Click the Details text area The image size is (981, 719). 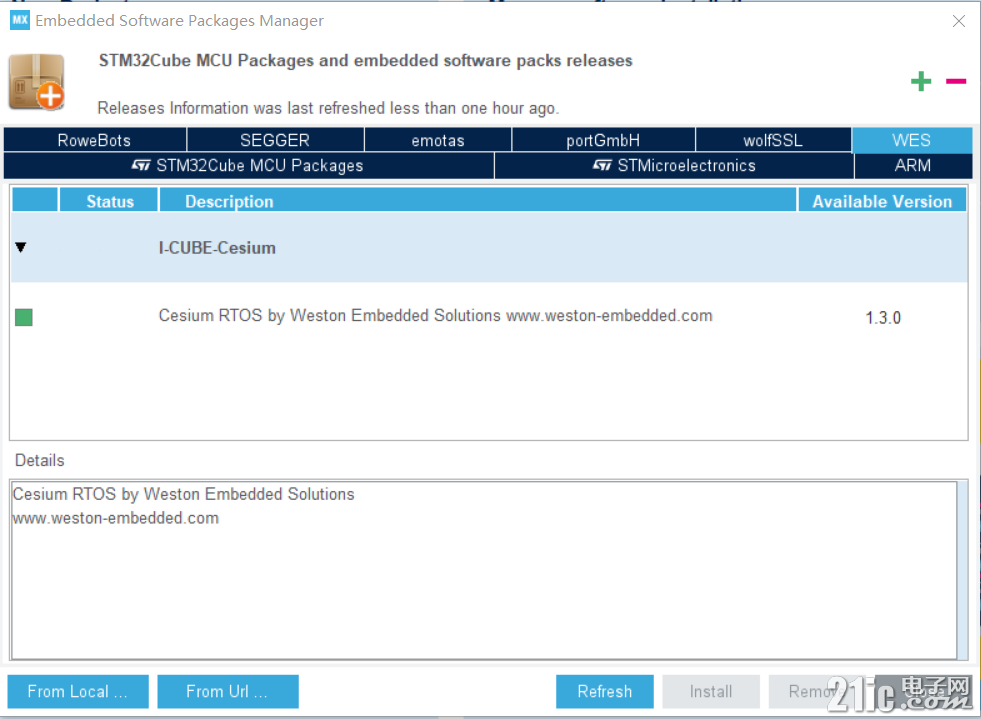[484, 570]
